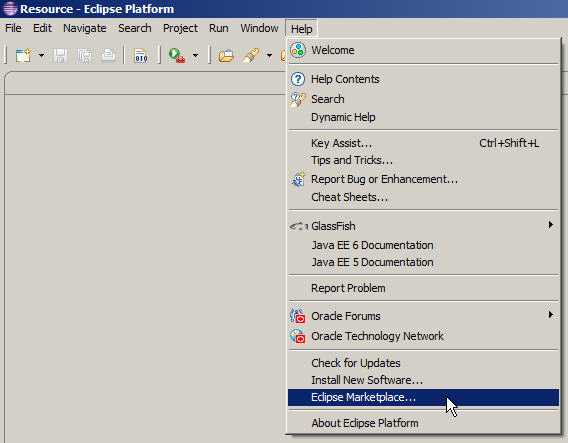Open Java EE 6 Documentation
Screen dimensions: 568x443
(423, 245)
